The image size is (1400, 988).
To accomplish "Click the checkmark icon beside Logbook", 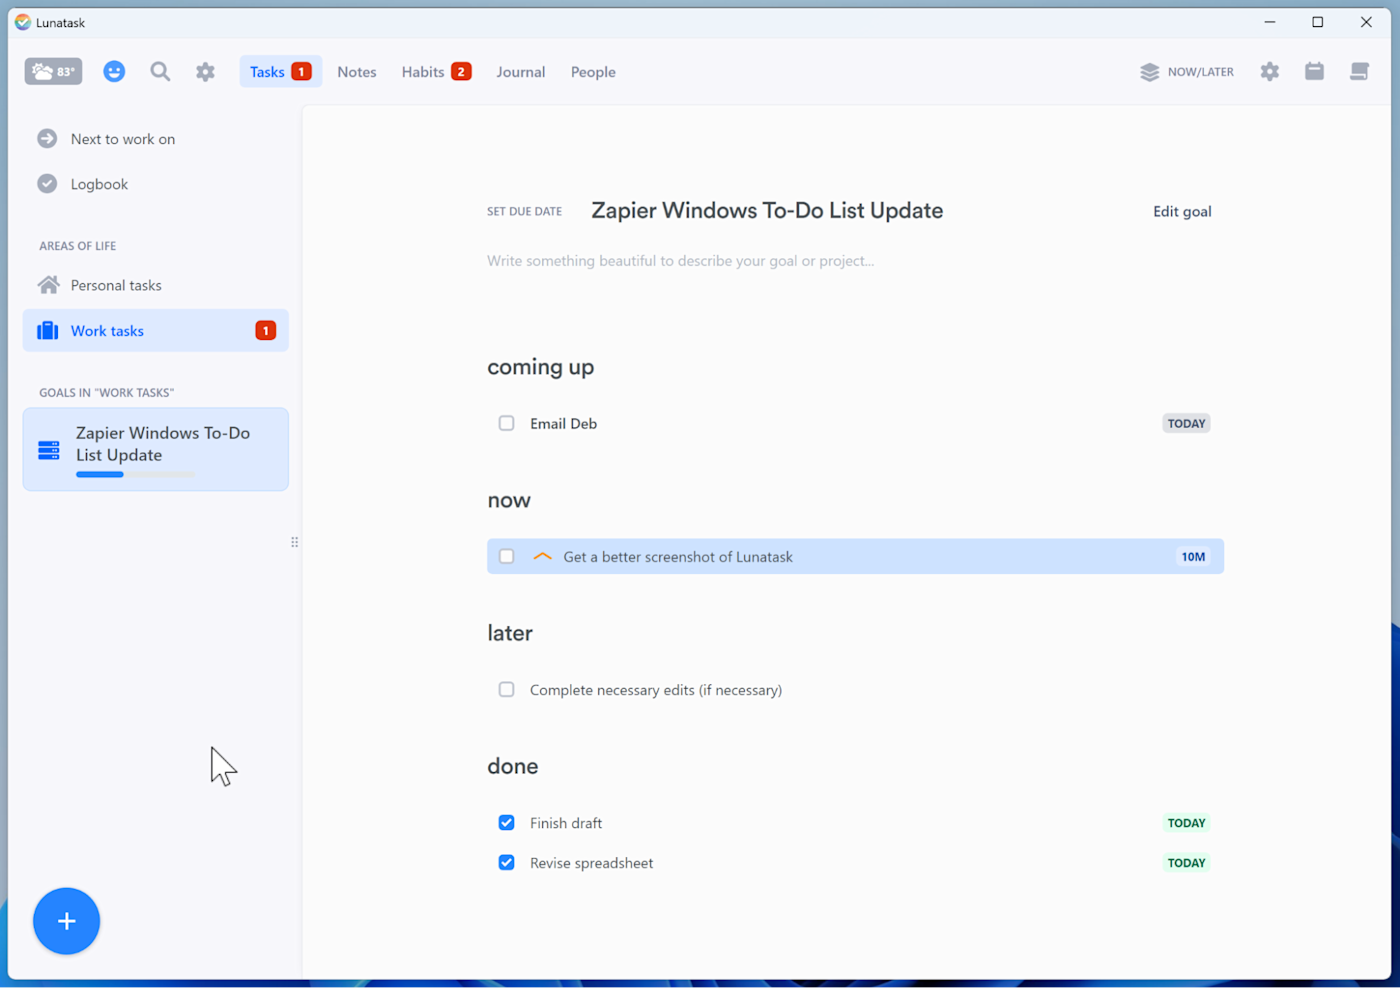I will pyautogui.click(x=47, y=184).
